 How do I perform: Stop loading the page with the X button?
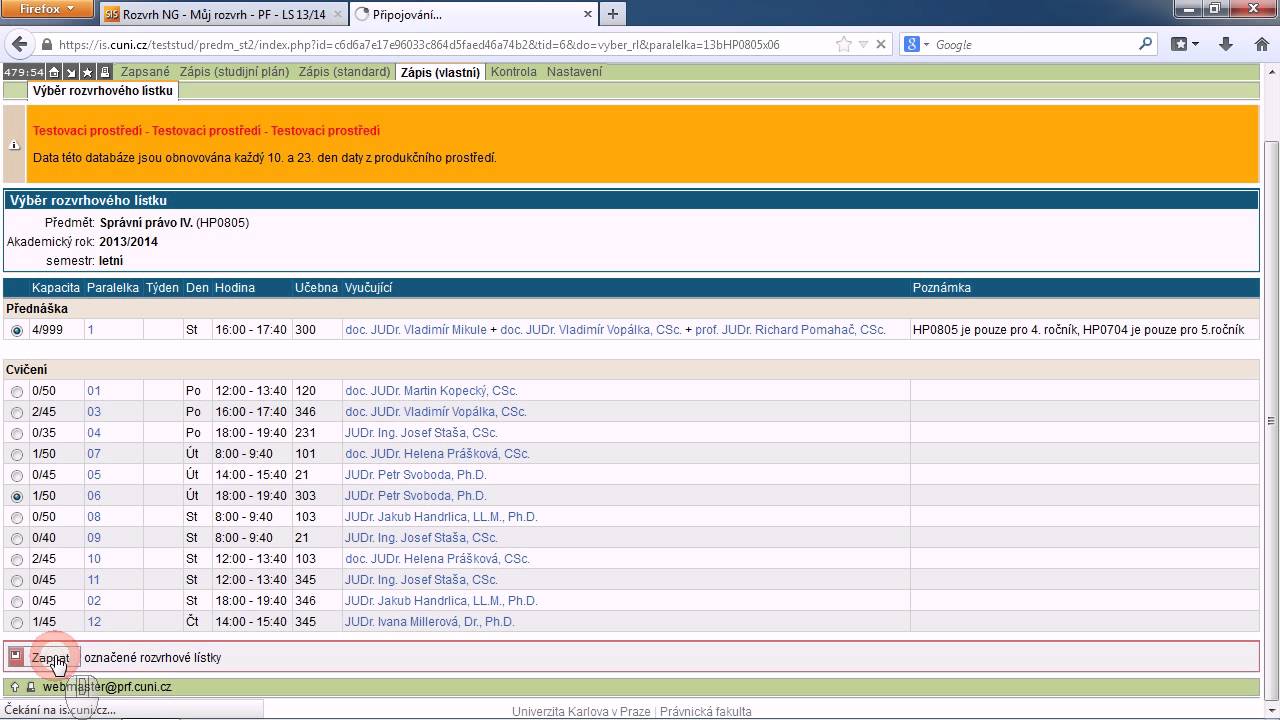881,44
